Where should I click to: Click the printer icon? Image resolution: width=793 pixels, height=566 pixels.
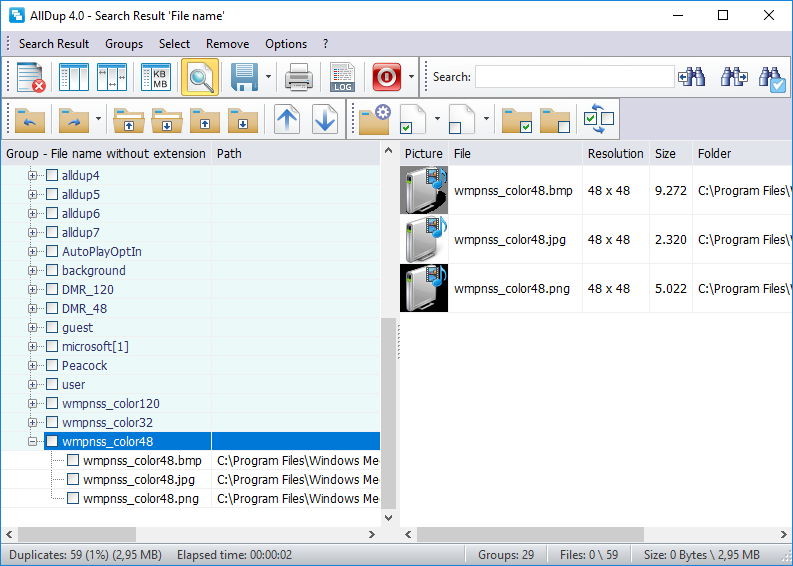(x=299, y=77)
